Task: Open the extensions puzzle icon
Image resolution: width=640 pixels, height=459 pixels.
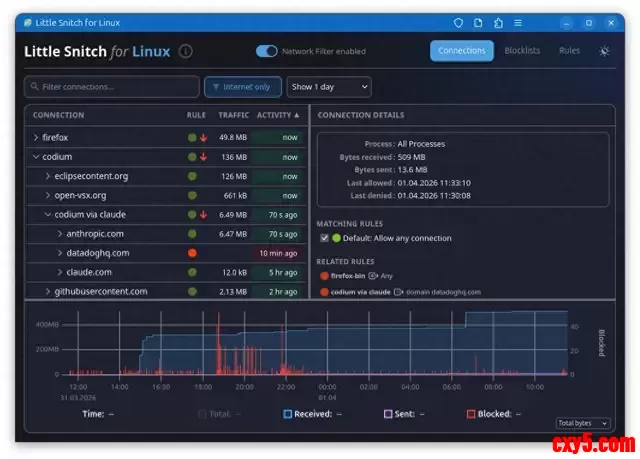Action: click(498, 22)
